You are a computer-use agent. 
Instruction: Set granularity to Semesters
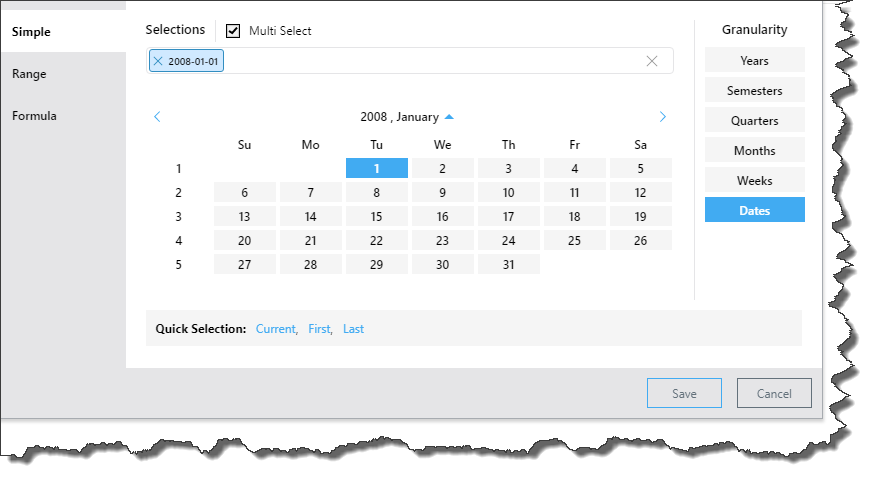[x=754, y=91]
